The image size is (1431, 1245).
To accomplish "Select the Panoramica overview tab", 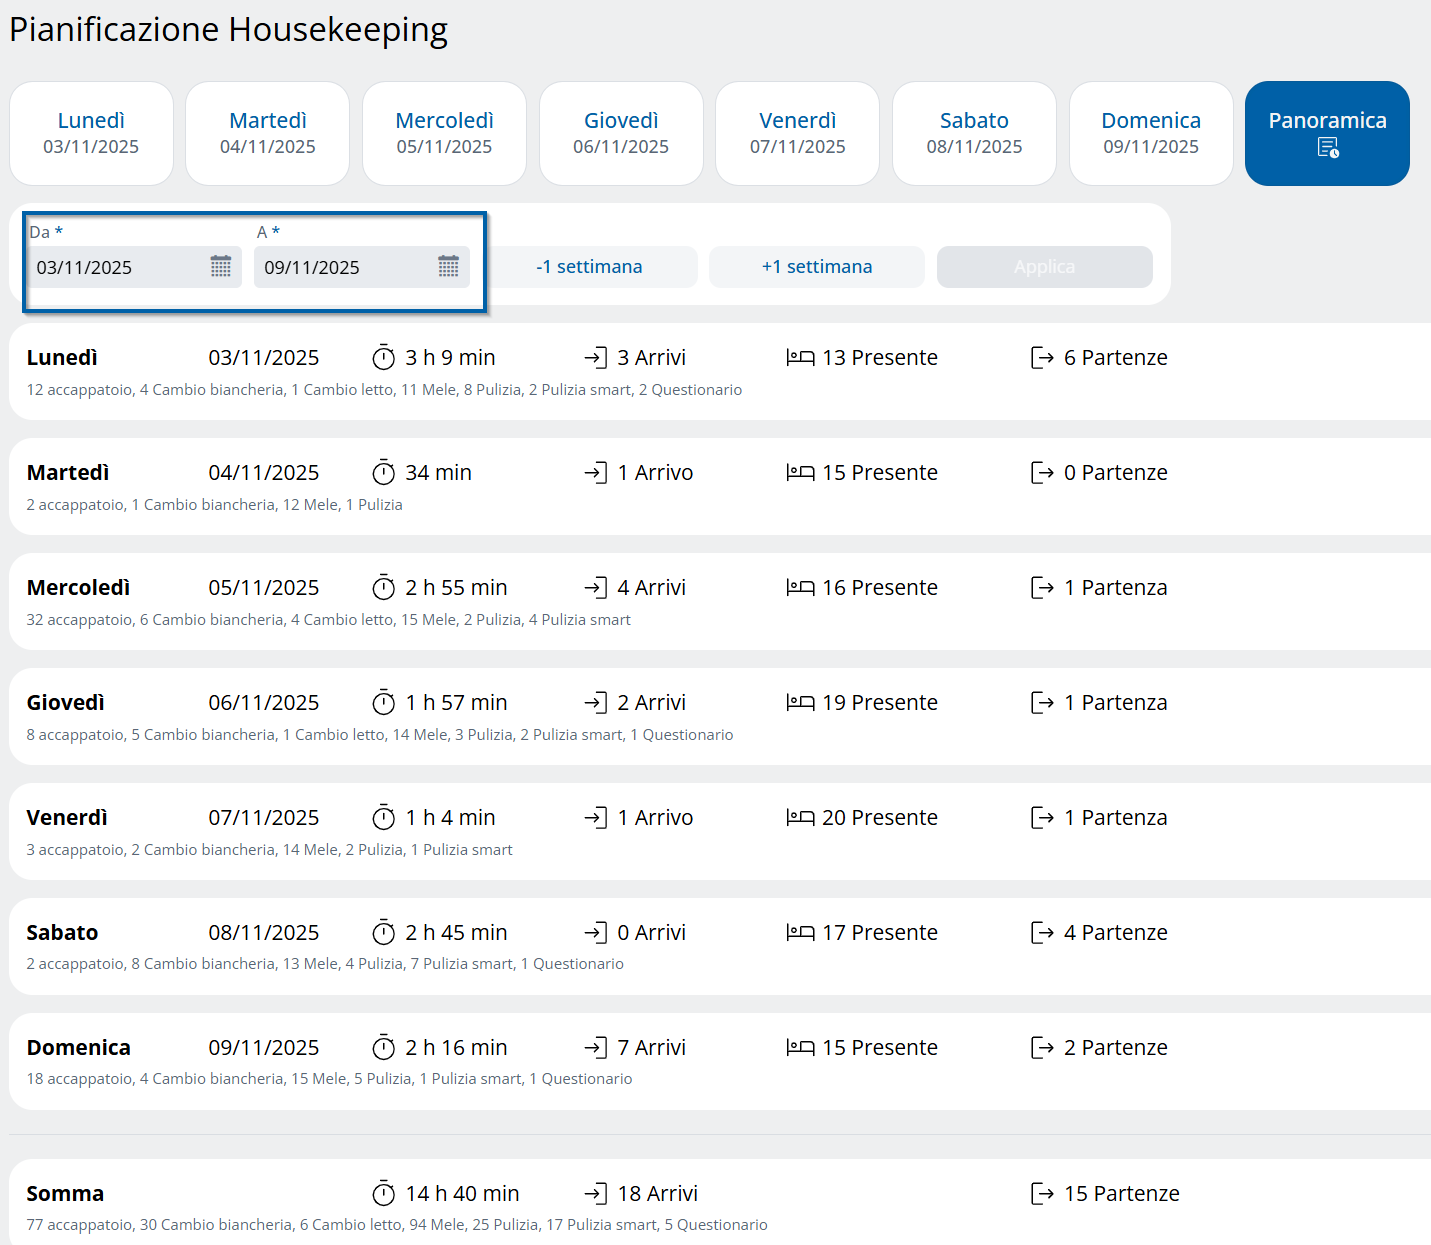I will click(x=1327, y=133).
